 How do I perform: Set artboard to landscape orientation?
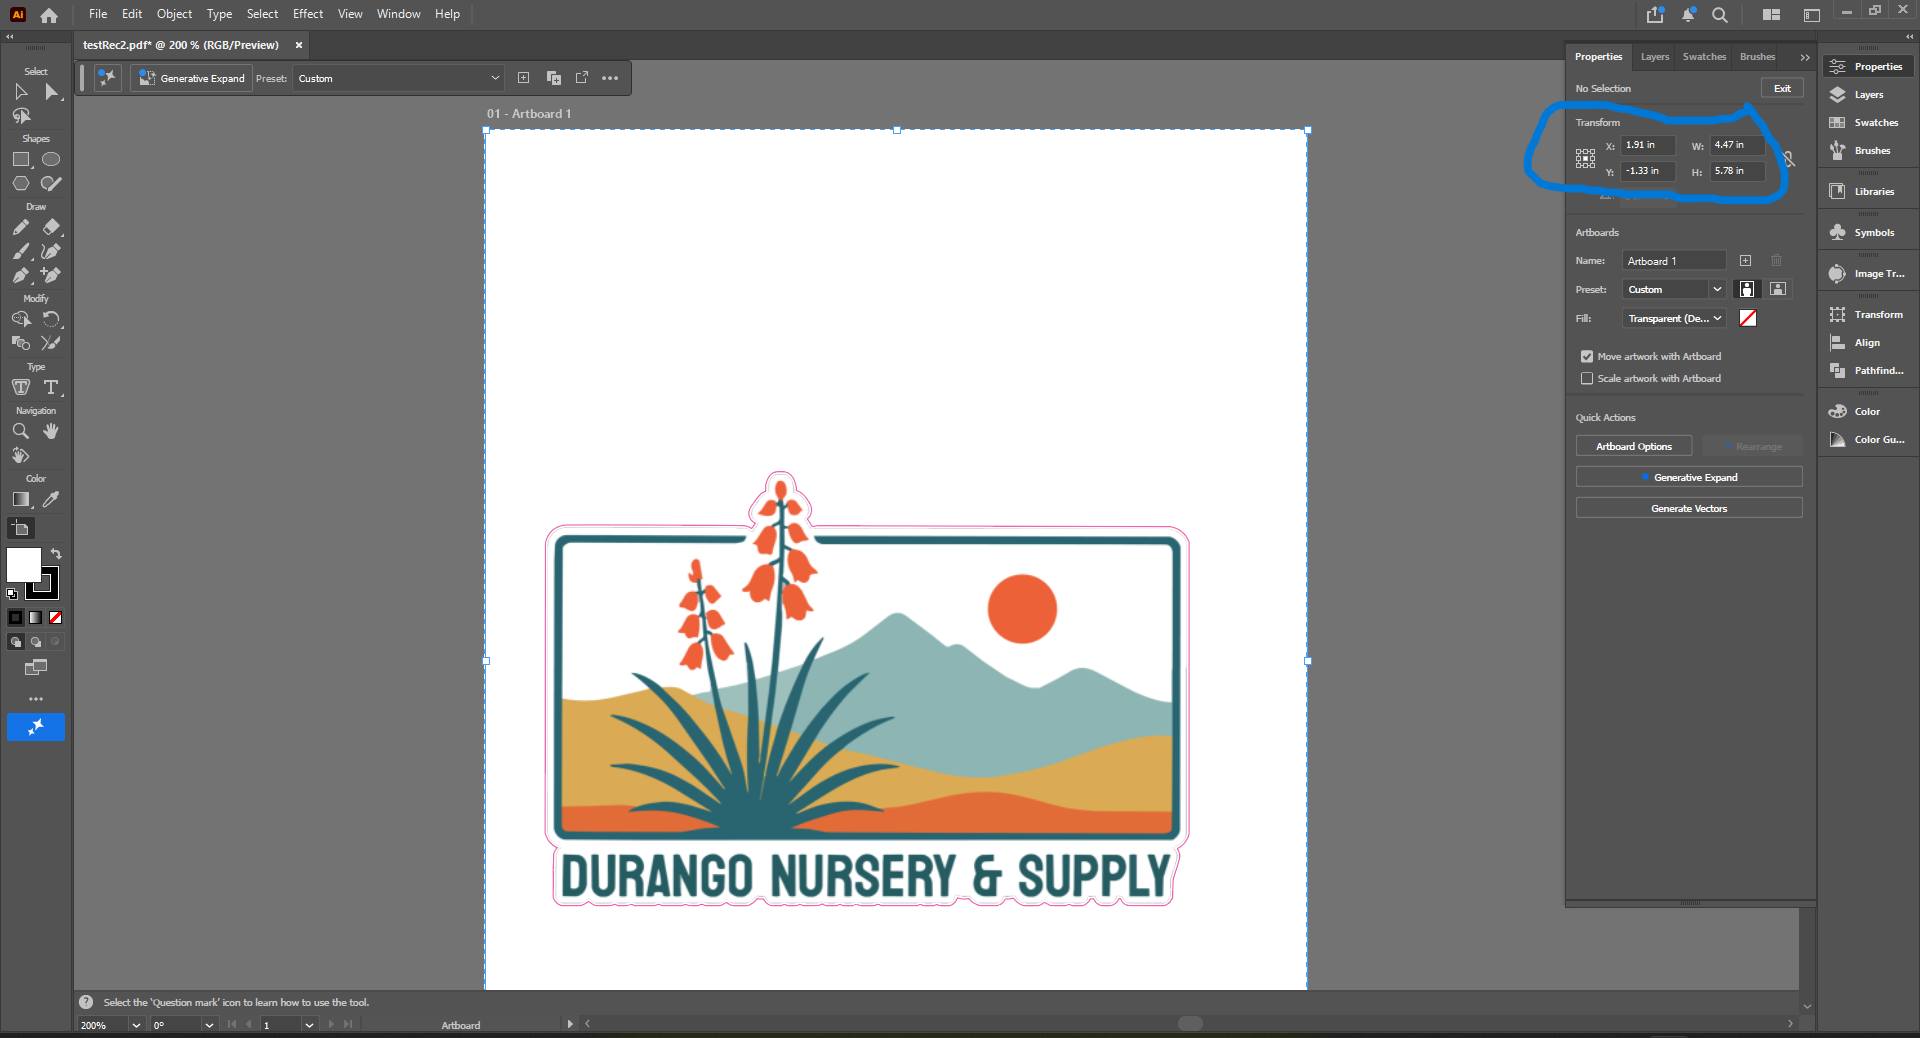pos(1778,289)
